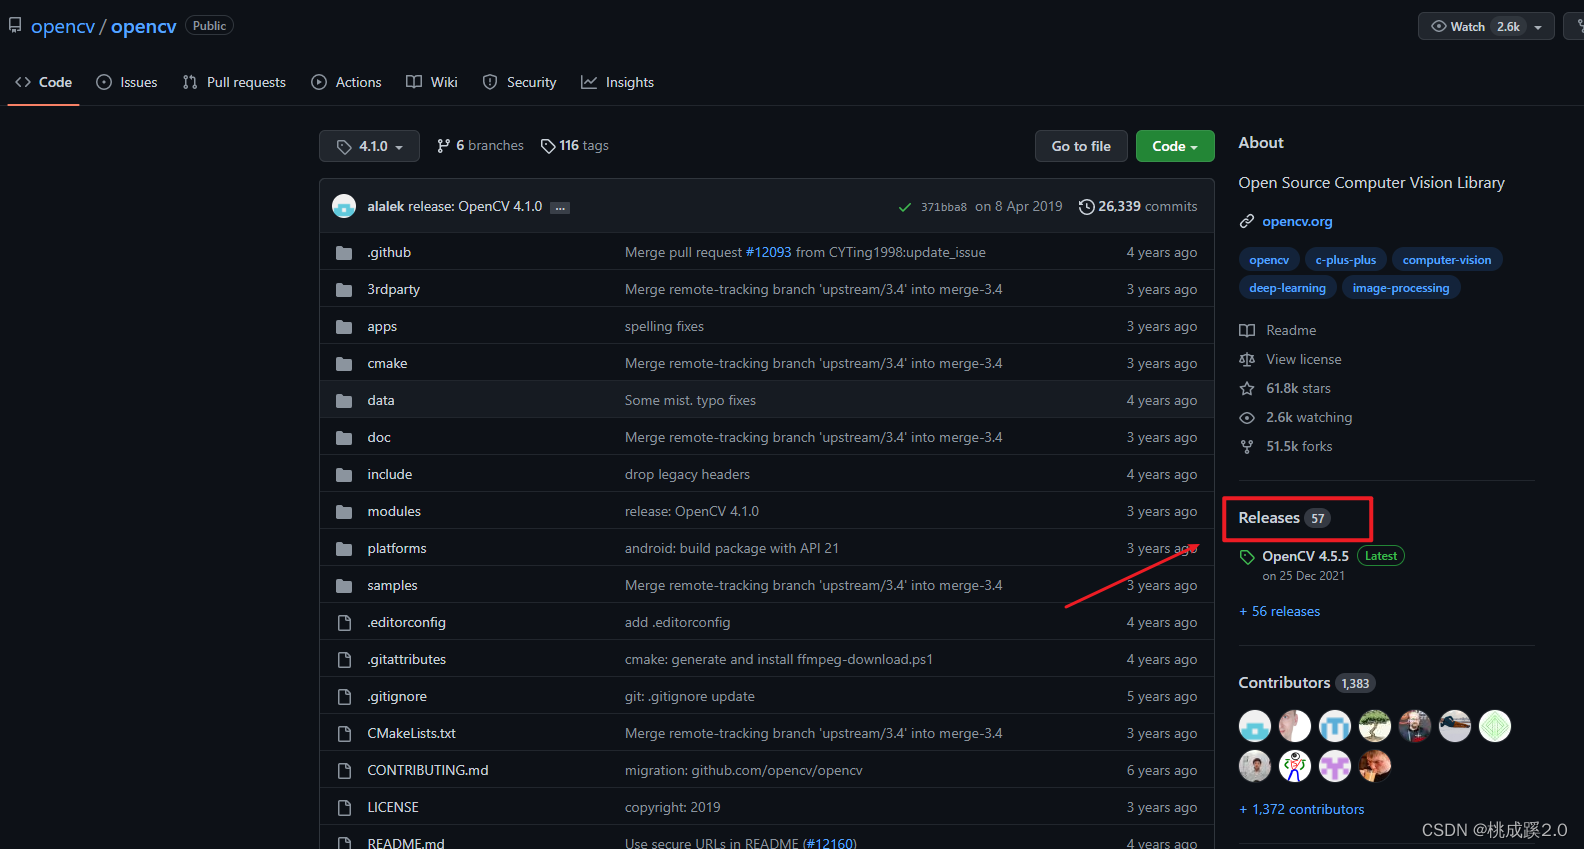Click the third contributor avatar with T logo
The image size is (1584, 849).
[x=1335, y=726]
